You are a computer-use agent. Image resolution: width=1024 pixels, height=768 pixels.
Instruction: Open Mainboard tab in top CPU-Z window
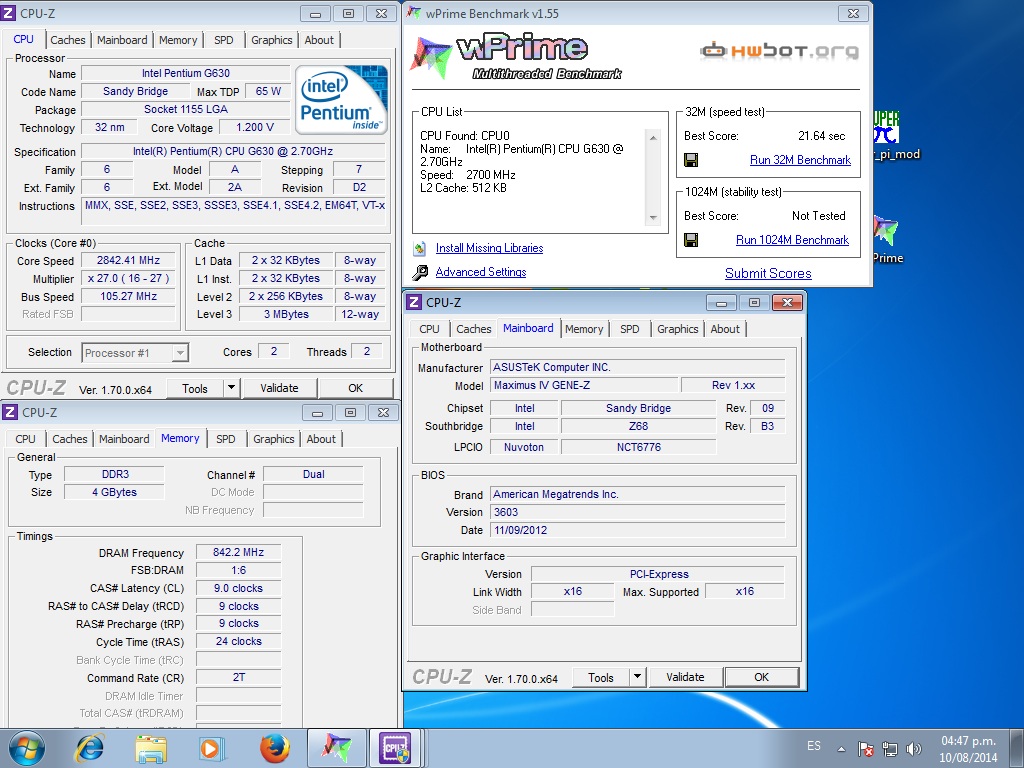click(x=122, y=40)
